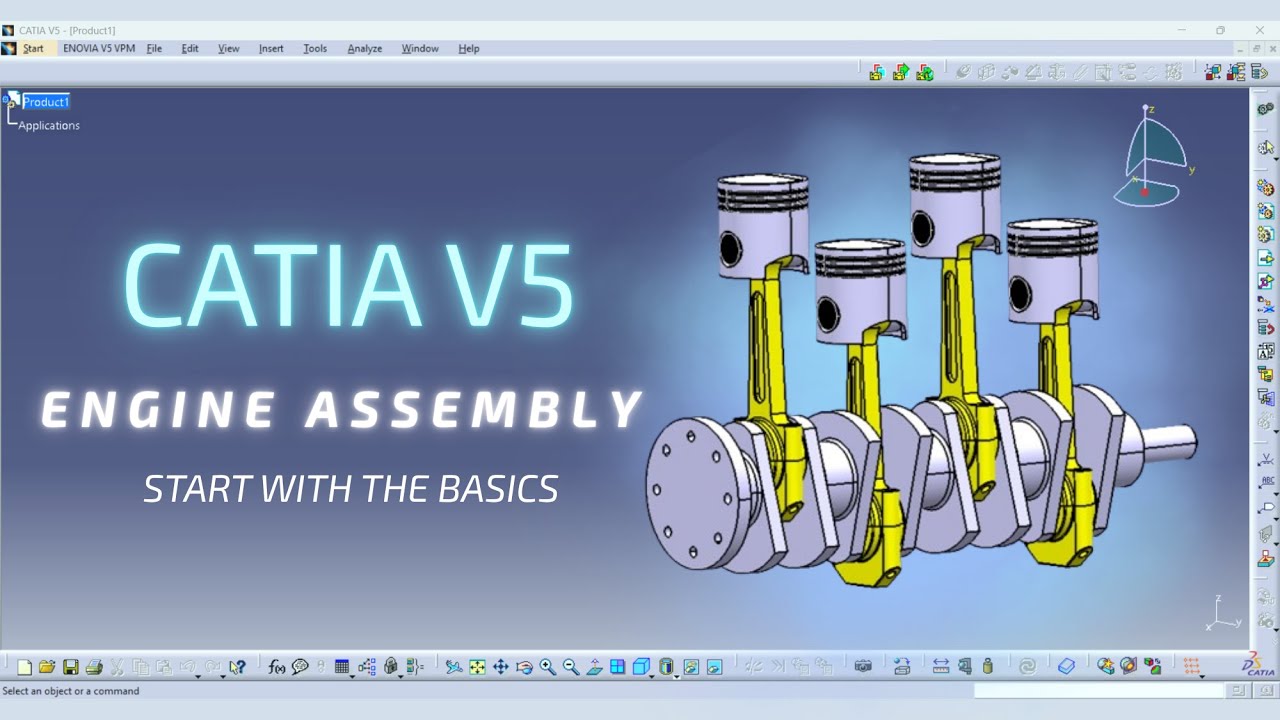
Task: Expand the view mode cylinder dropdown arrow
Action: tap(677, 677)
